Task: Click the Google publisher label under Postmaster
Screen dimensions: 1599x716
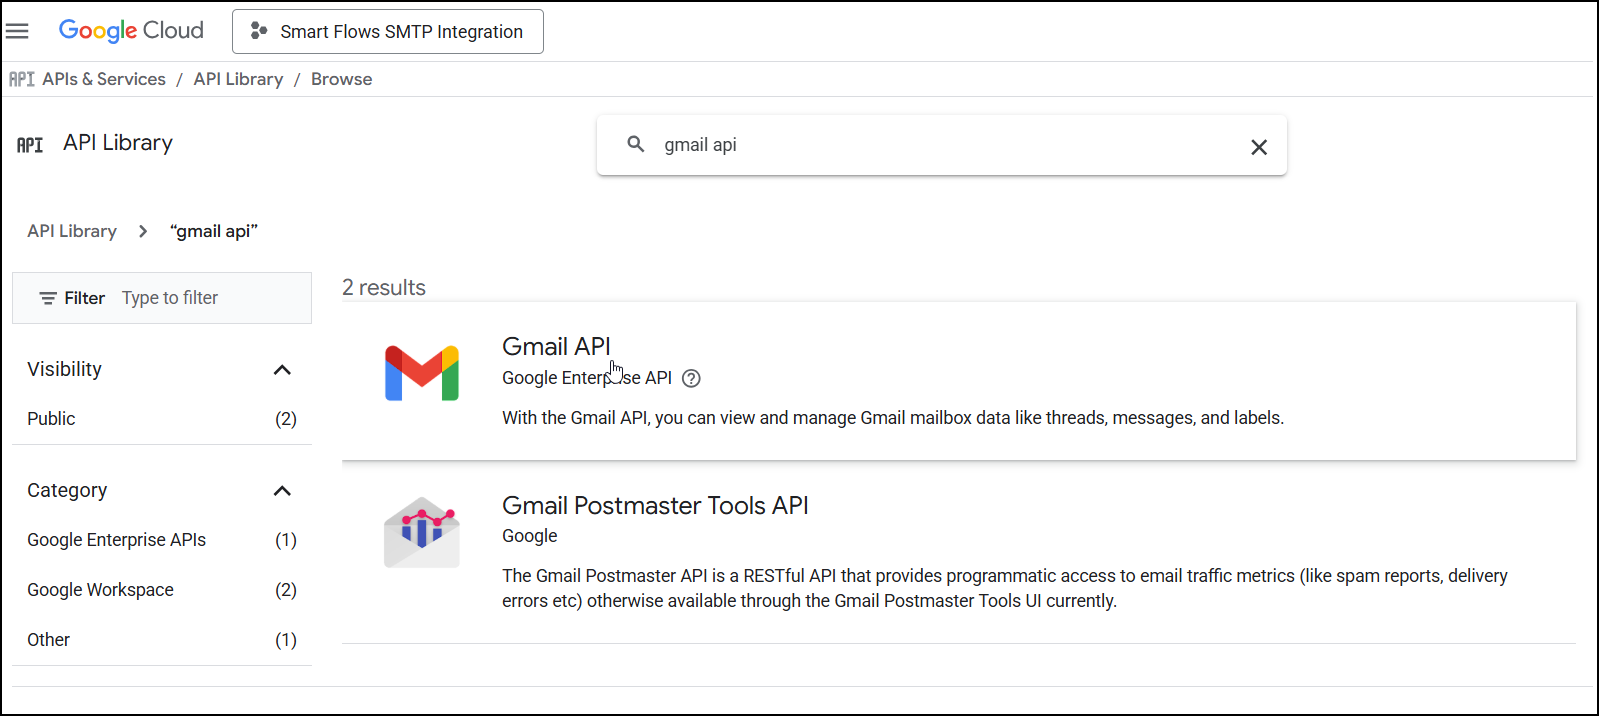Action: click(530, 536)
